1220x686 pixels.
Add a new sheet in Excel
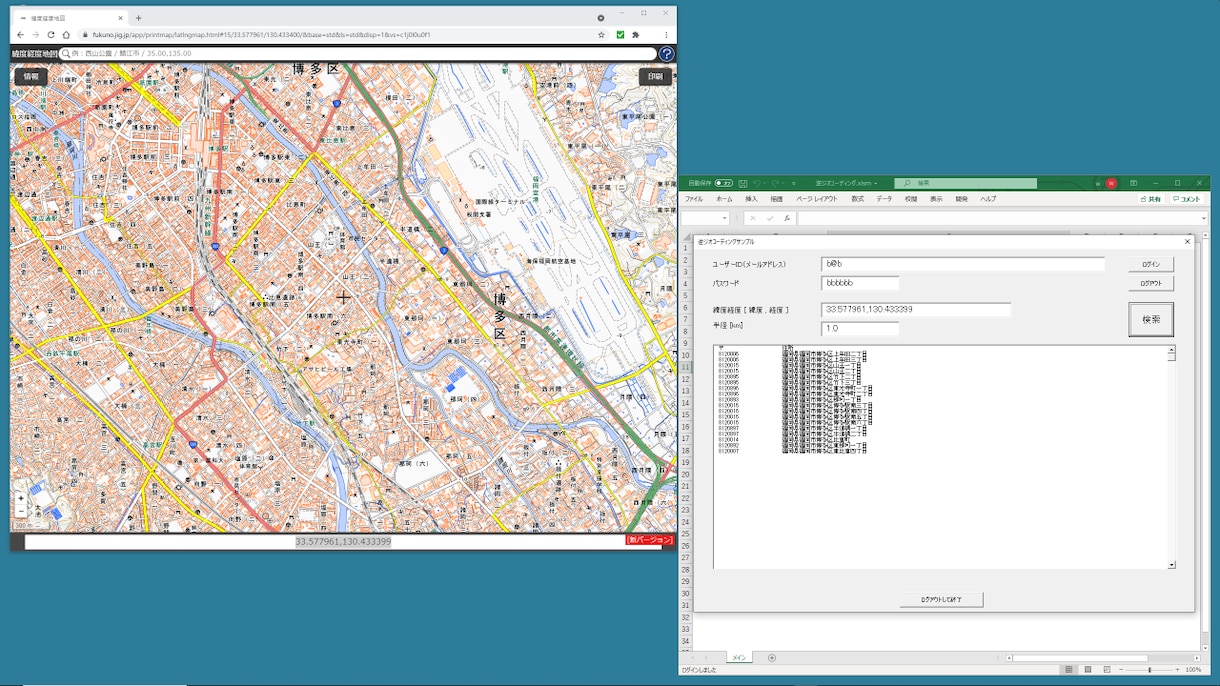(x=771, y=658)
